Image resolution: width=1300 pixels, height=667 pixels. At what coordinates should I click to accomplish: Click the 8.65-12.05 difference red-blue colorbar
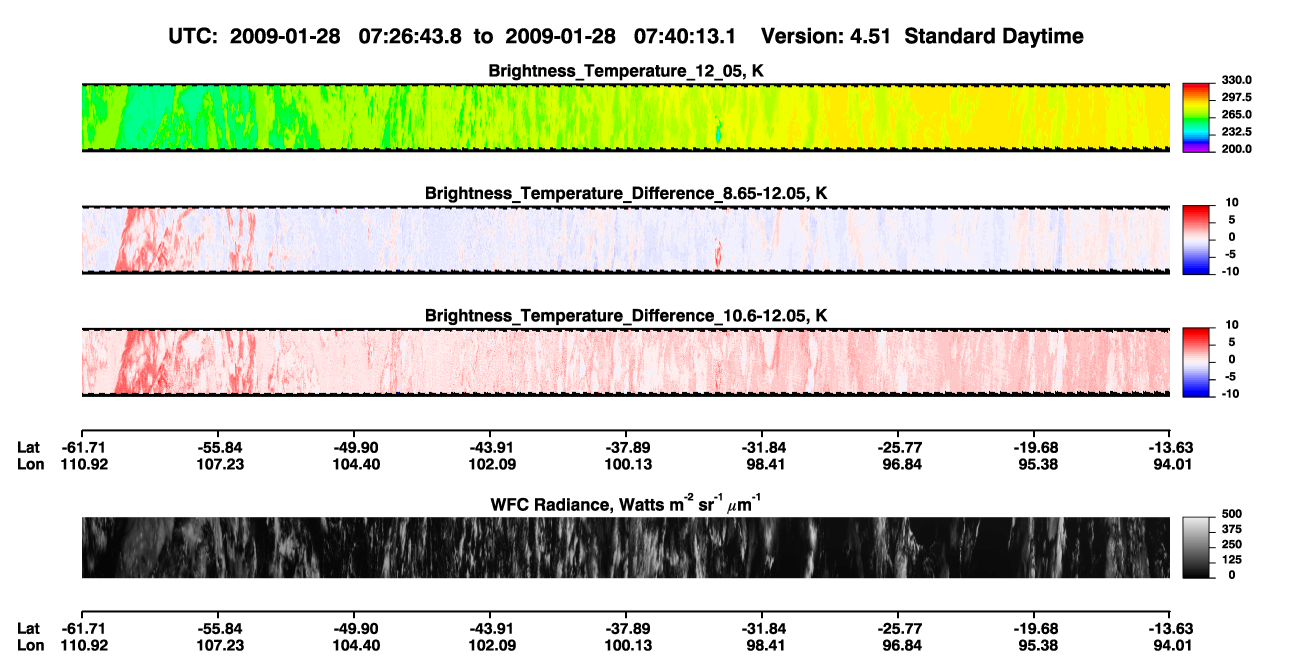[1196, 239]
